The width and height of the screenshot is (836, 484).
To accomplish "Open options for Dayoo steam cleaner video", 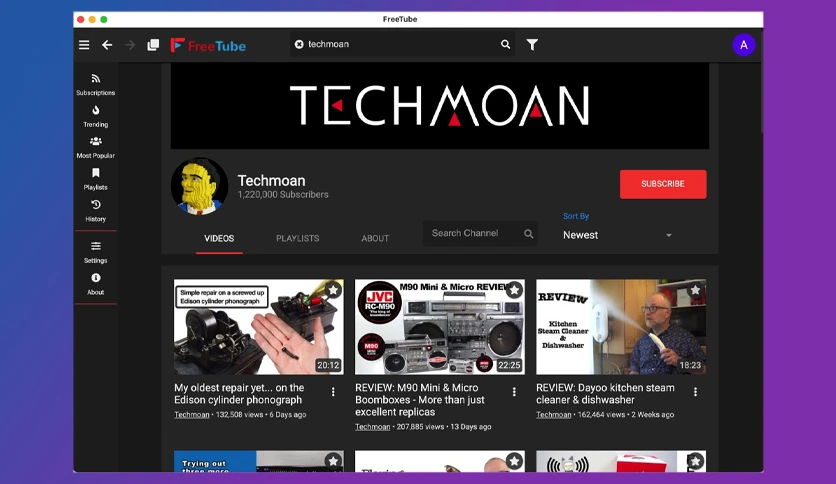I will (695, 392).
